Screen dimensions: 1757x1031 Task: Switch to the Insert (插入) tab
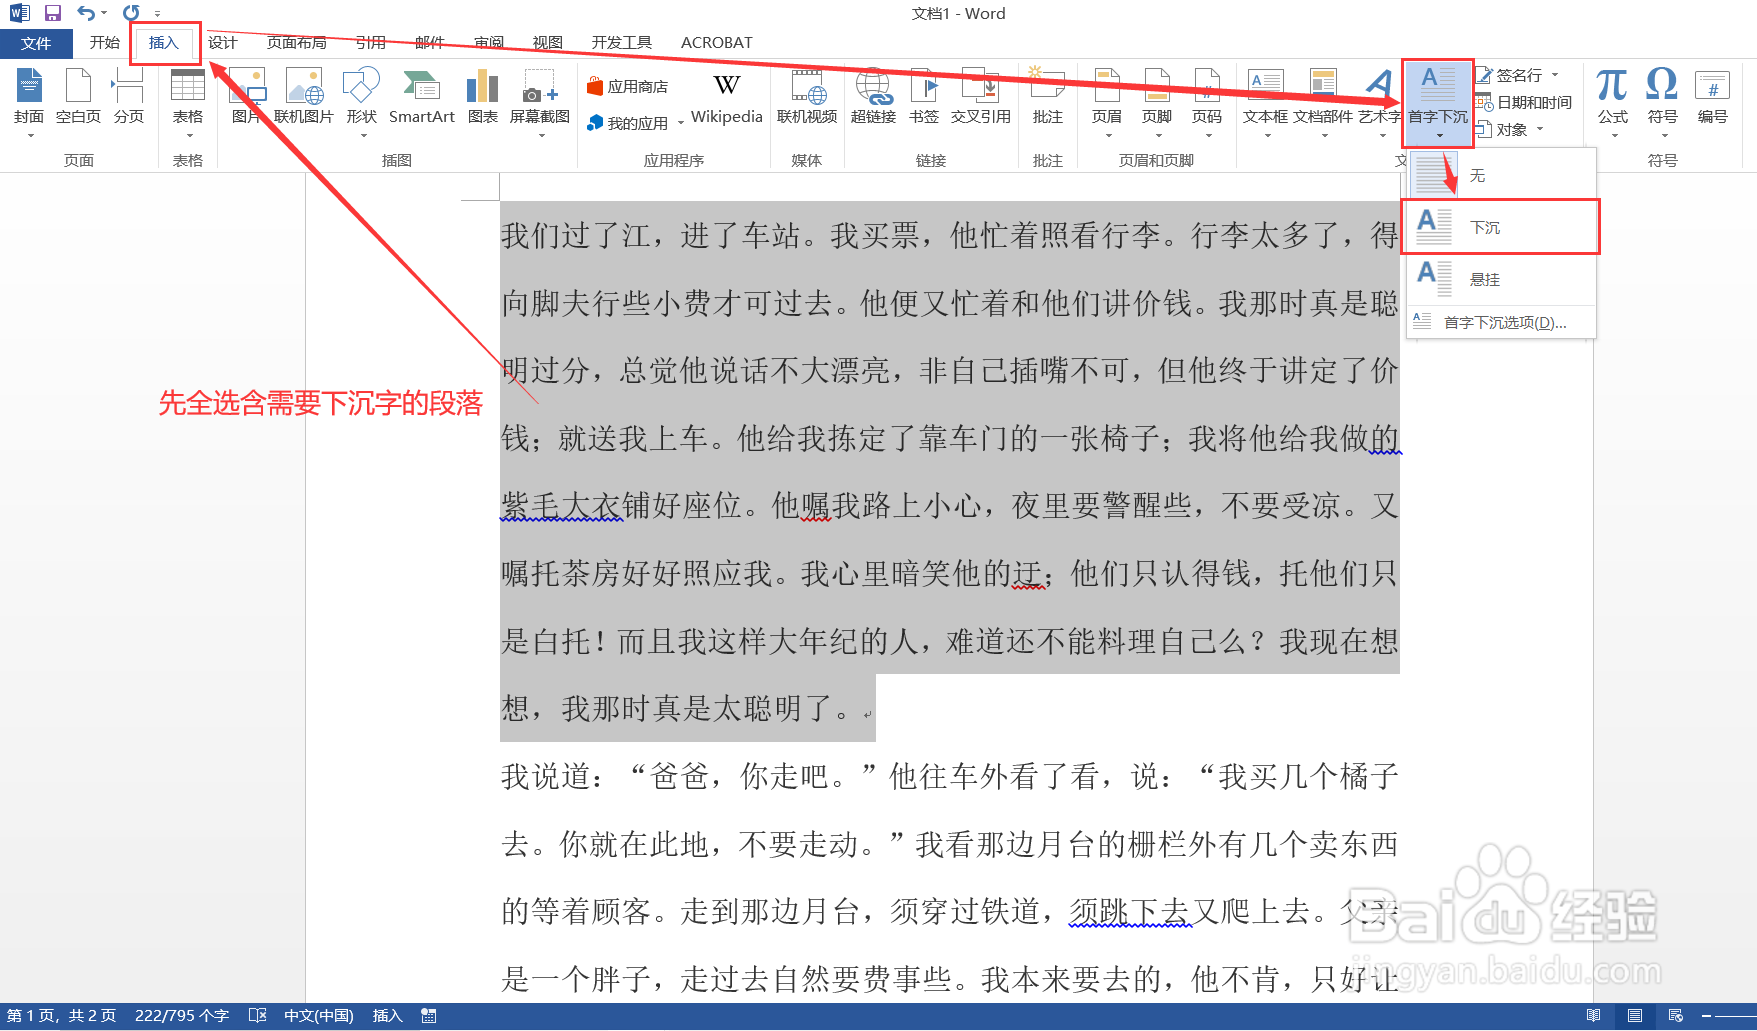click(x=163, y=42)
